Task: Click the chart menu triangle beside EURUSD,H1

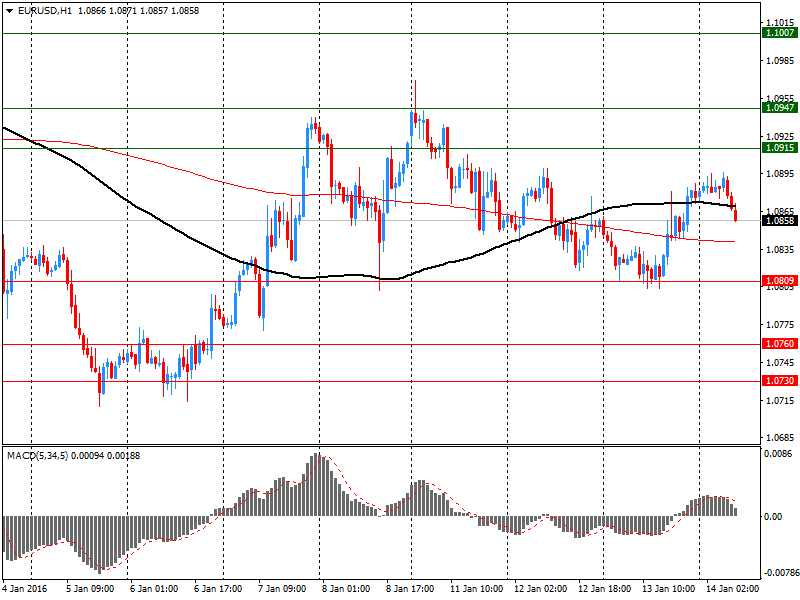Action: pyautogui.click(x=9, y=11)
